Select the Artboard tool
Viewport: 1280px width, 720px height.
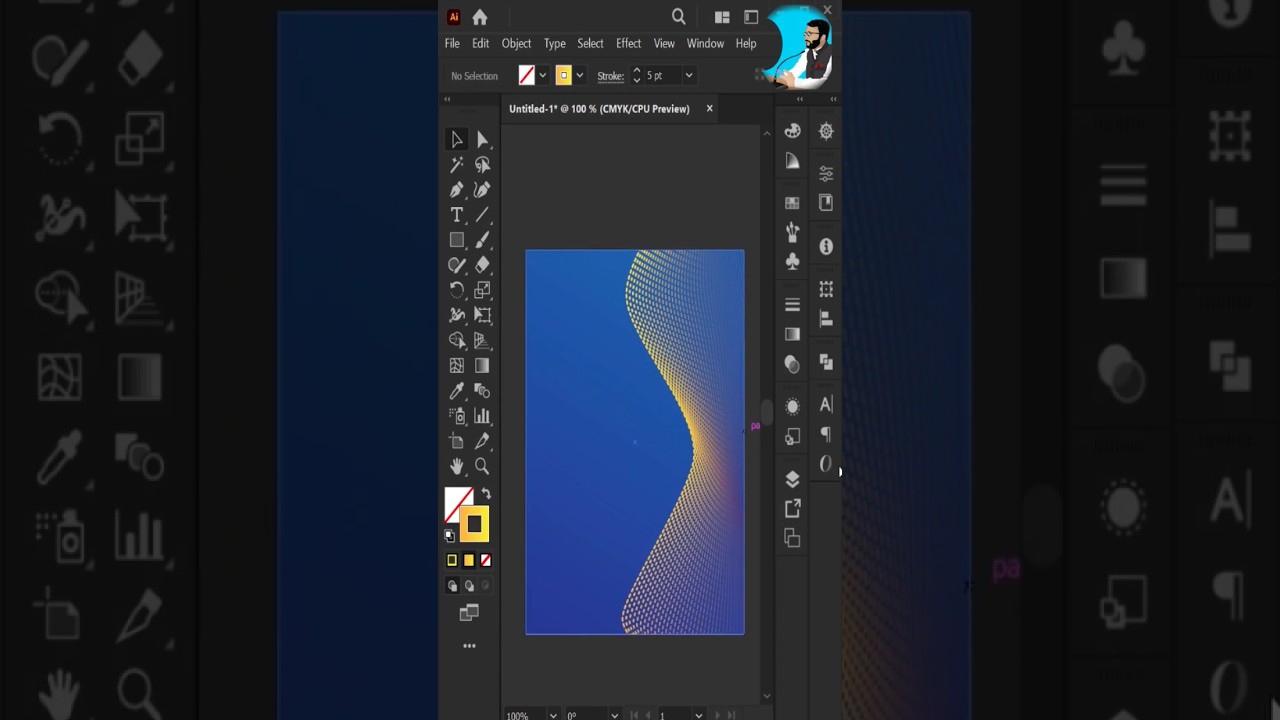456,441
